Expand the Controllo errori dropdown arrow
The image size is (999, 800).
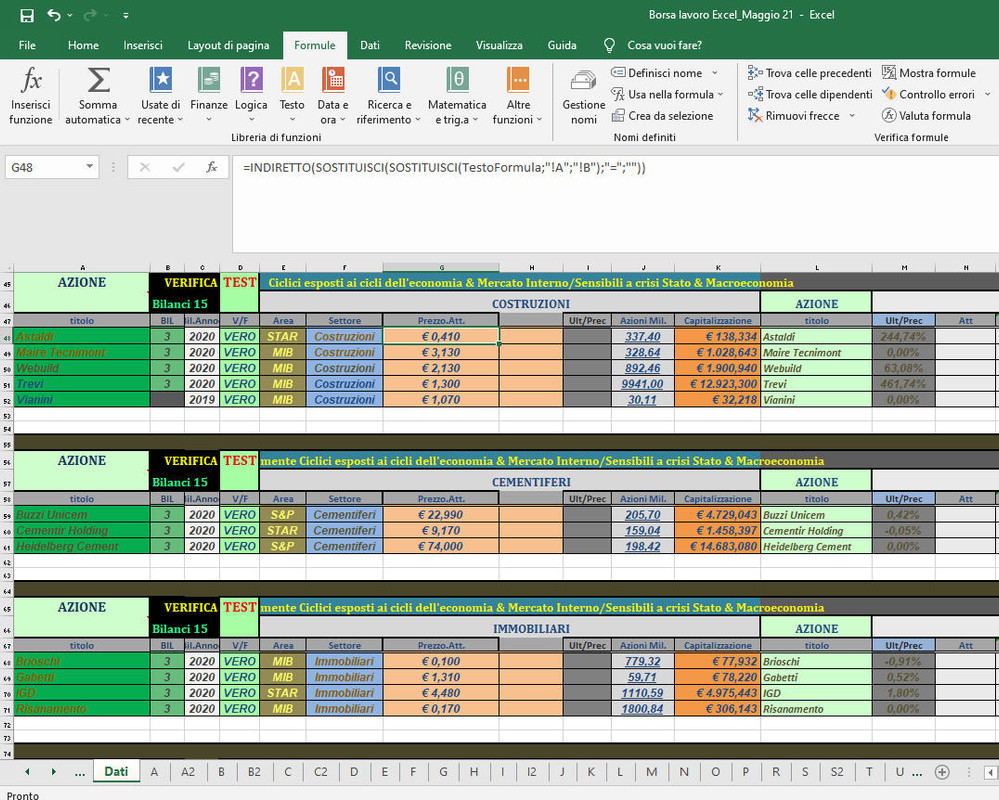988,94
